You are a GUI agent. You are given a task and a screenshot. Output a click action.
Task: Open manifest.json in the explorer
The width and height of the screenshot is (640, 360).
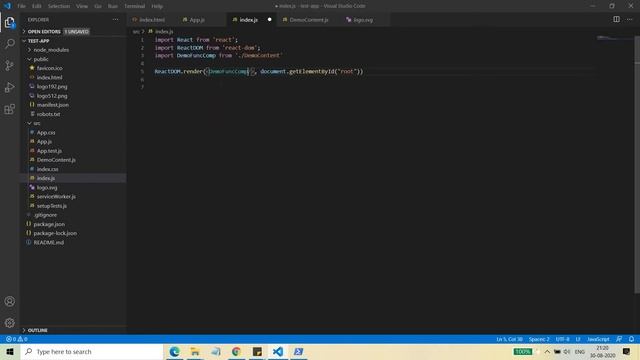[x=53, y=105]
